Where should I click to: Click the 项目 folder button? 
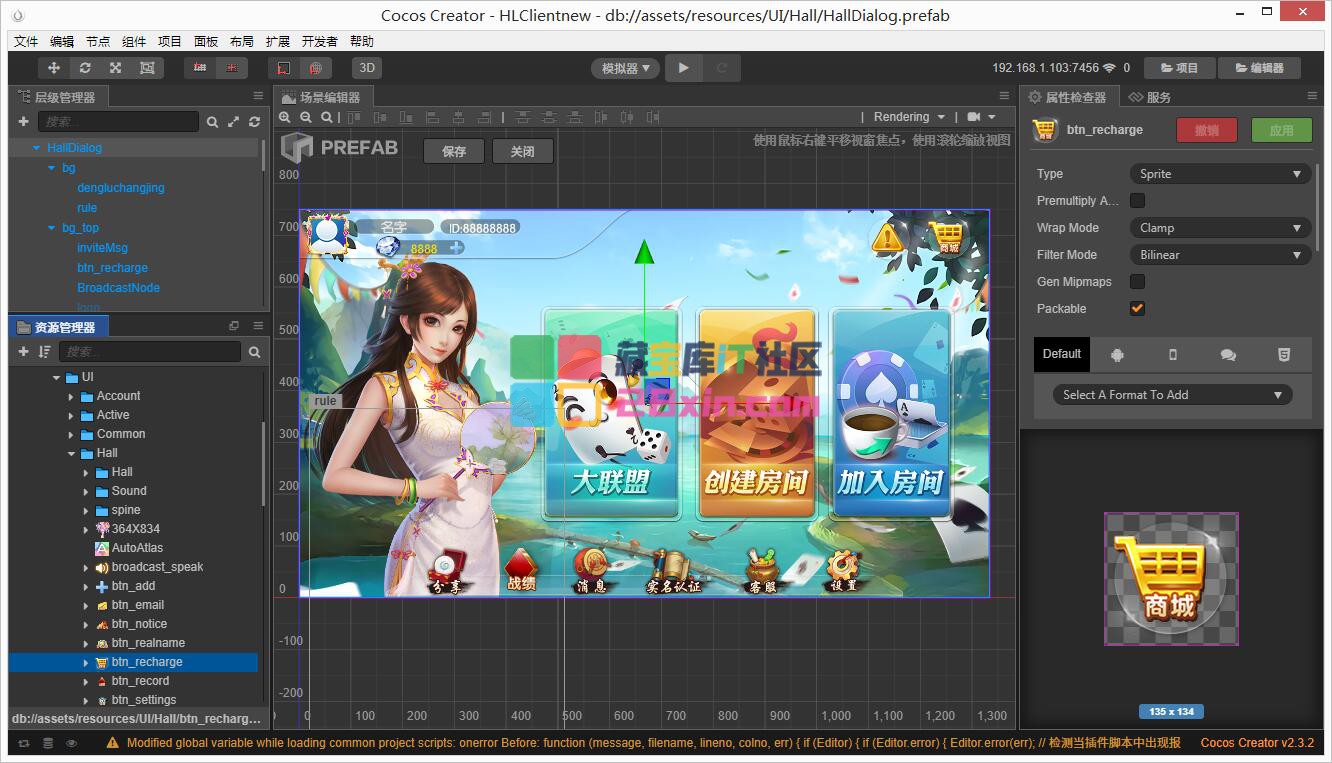pyautogui.click(x=1179, y=68)
